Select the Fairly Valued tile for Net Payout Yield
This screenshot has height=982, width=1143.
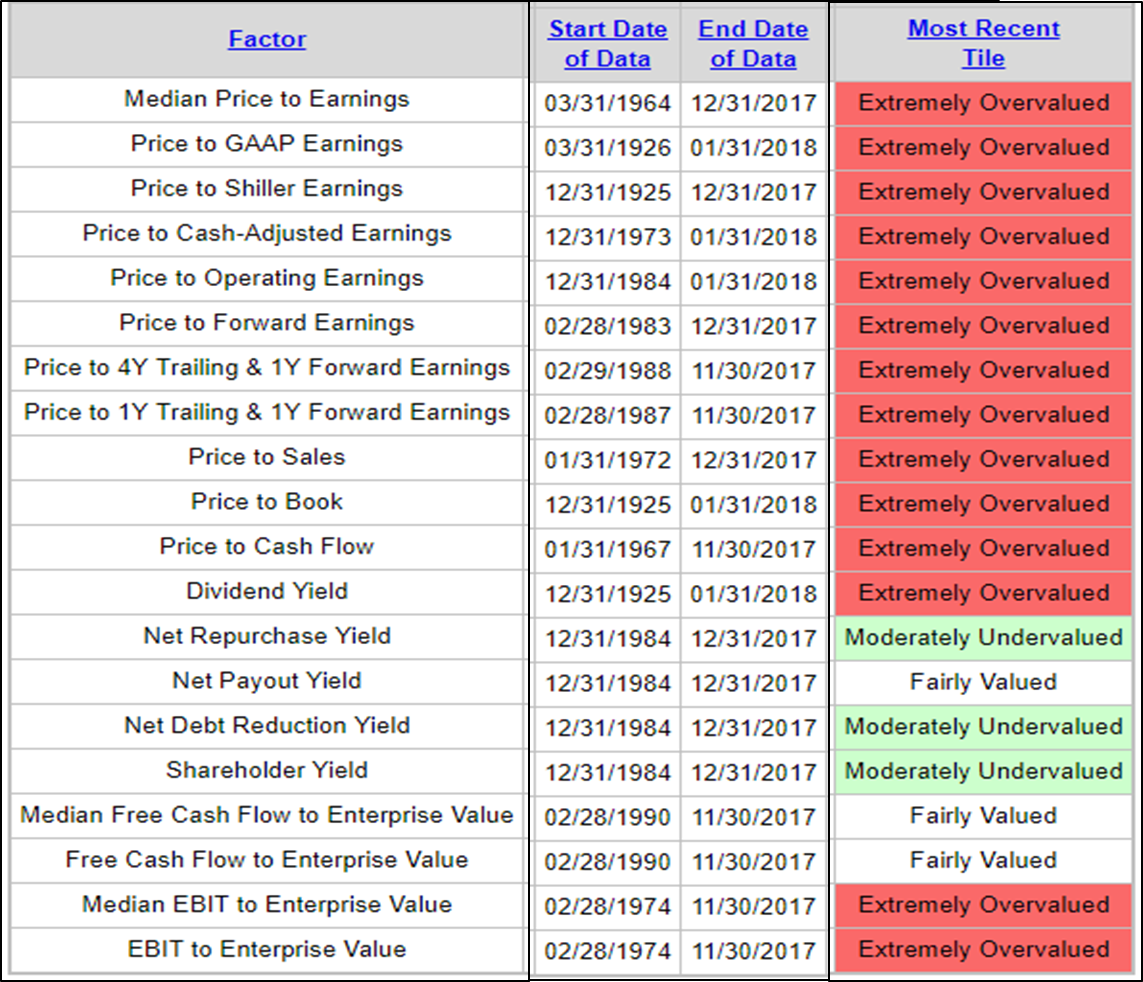983,683
